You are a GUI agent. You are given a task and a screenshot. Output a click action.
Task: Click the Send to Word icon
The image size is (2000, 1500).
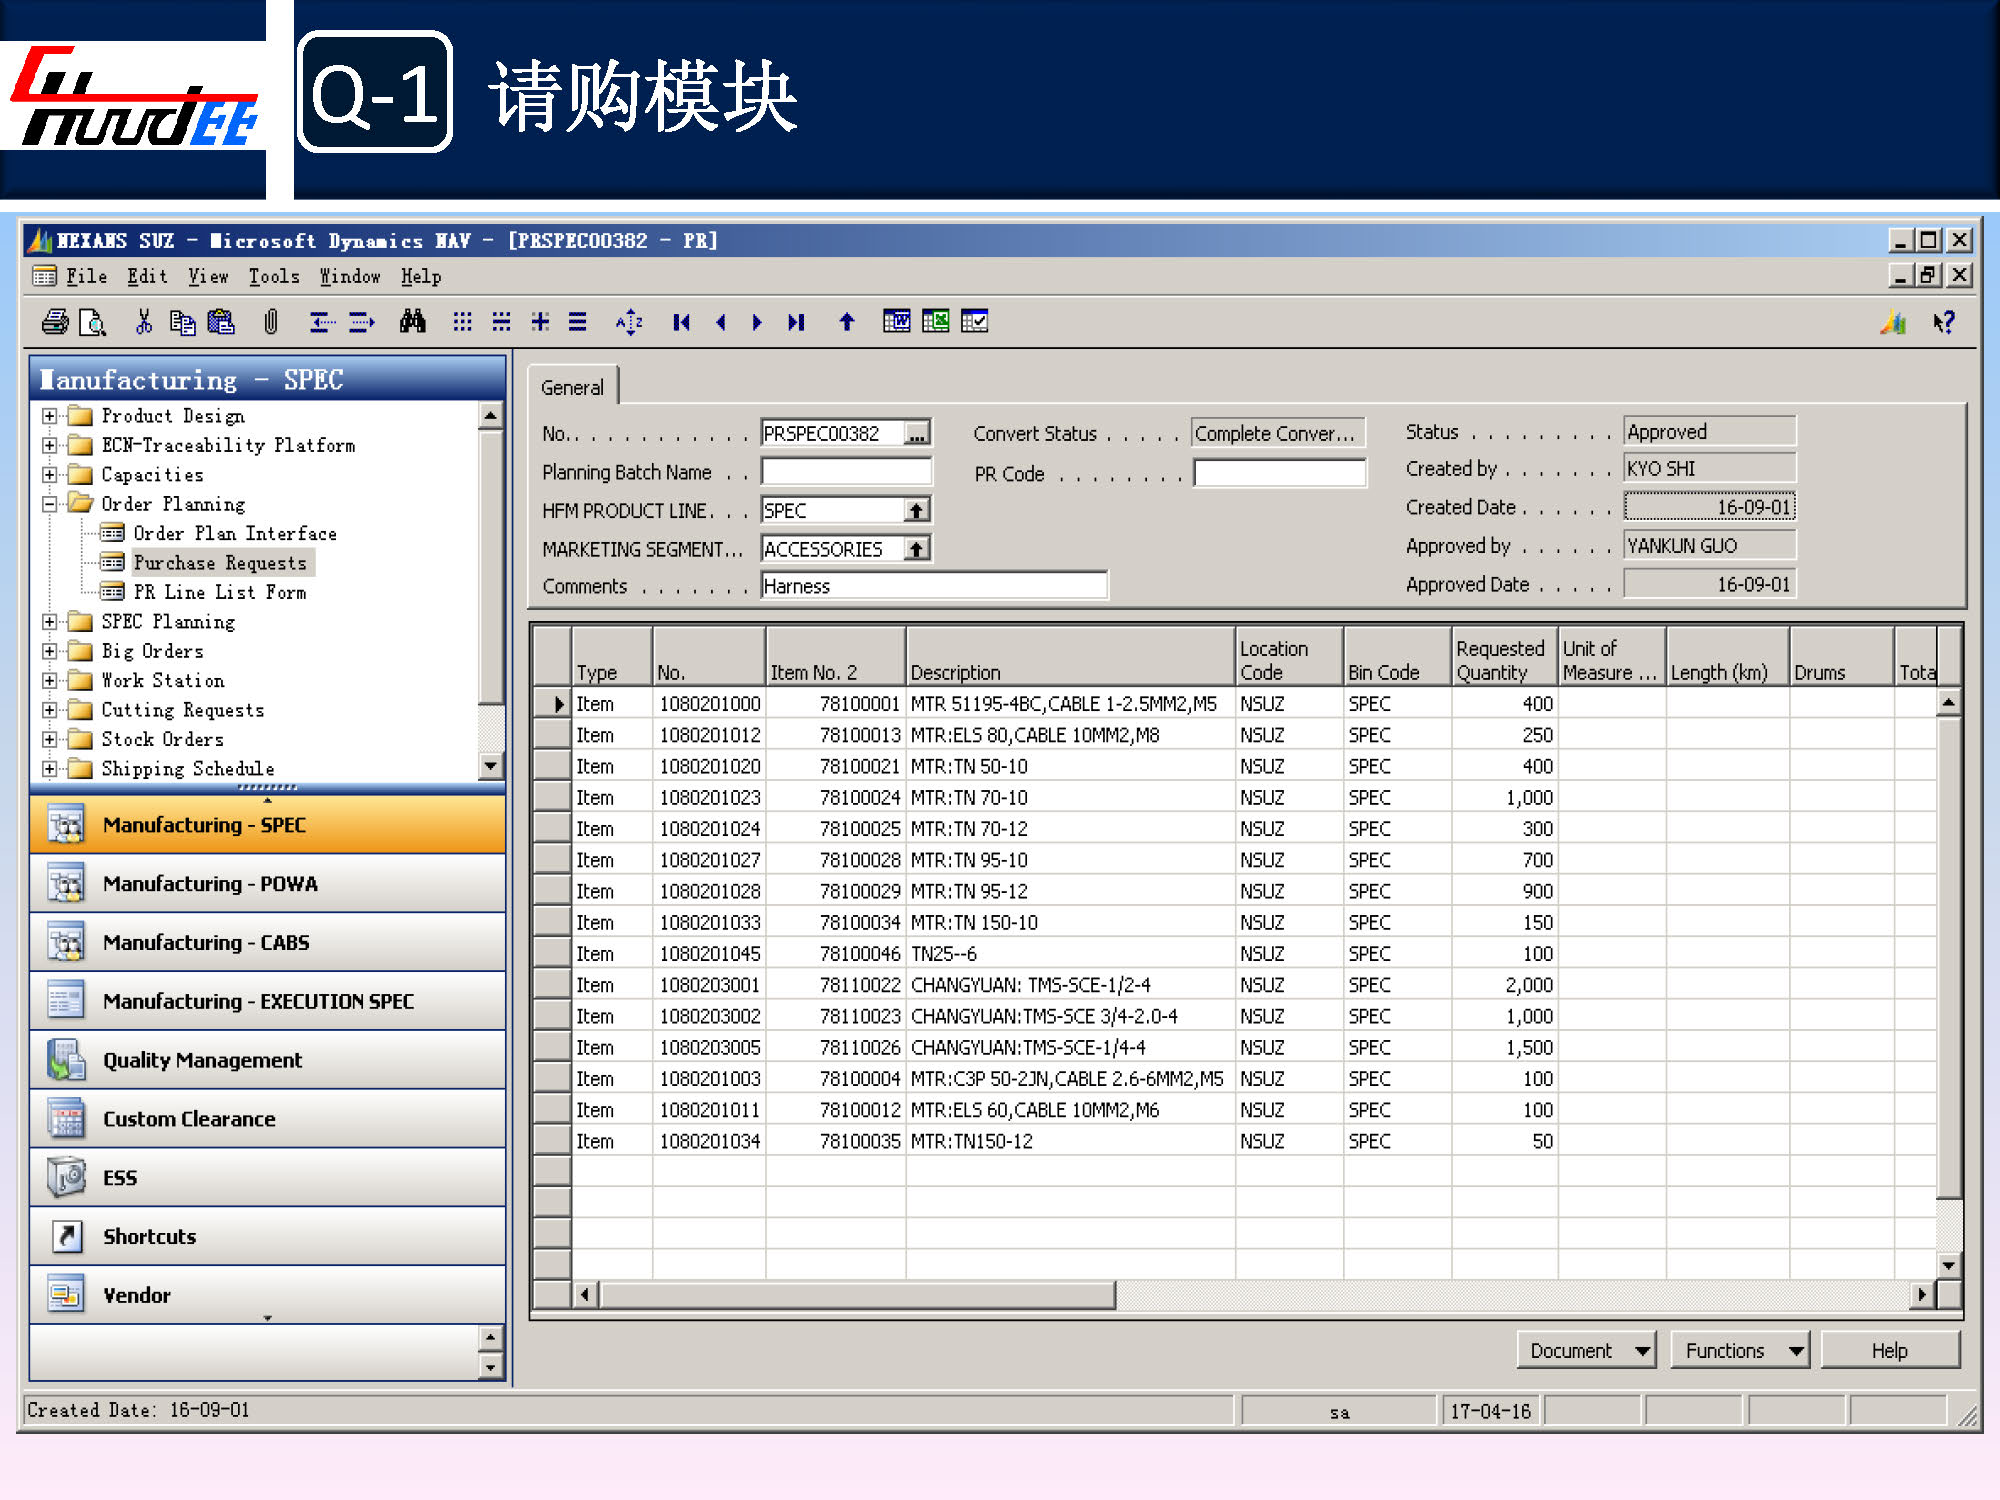tap(897, 321)
